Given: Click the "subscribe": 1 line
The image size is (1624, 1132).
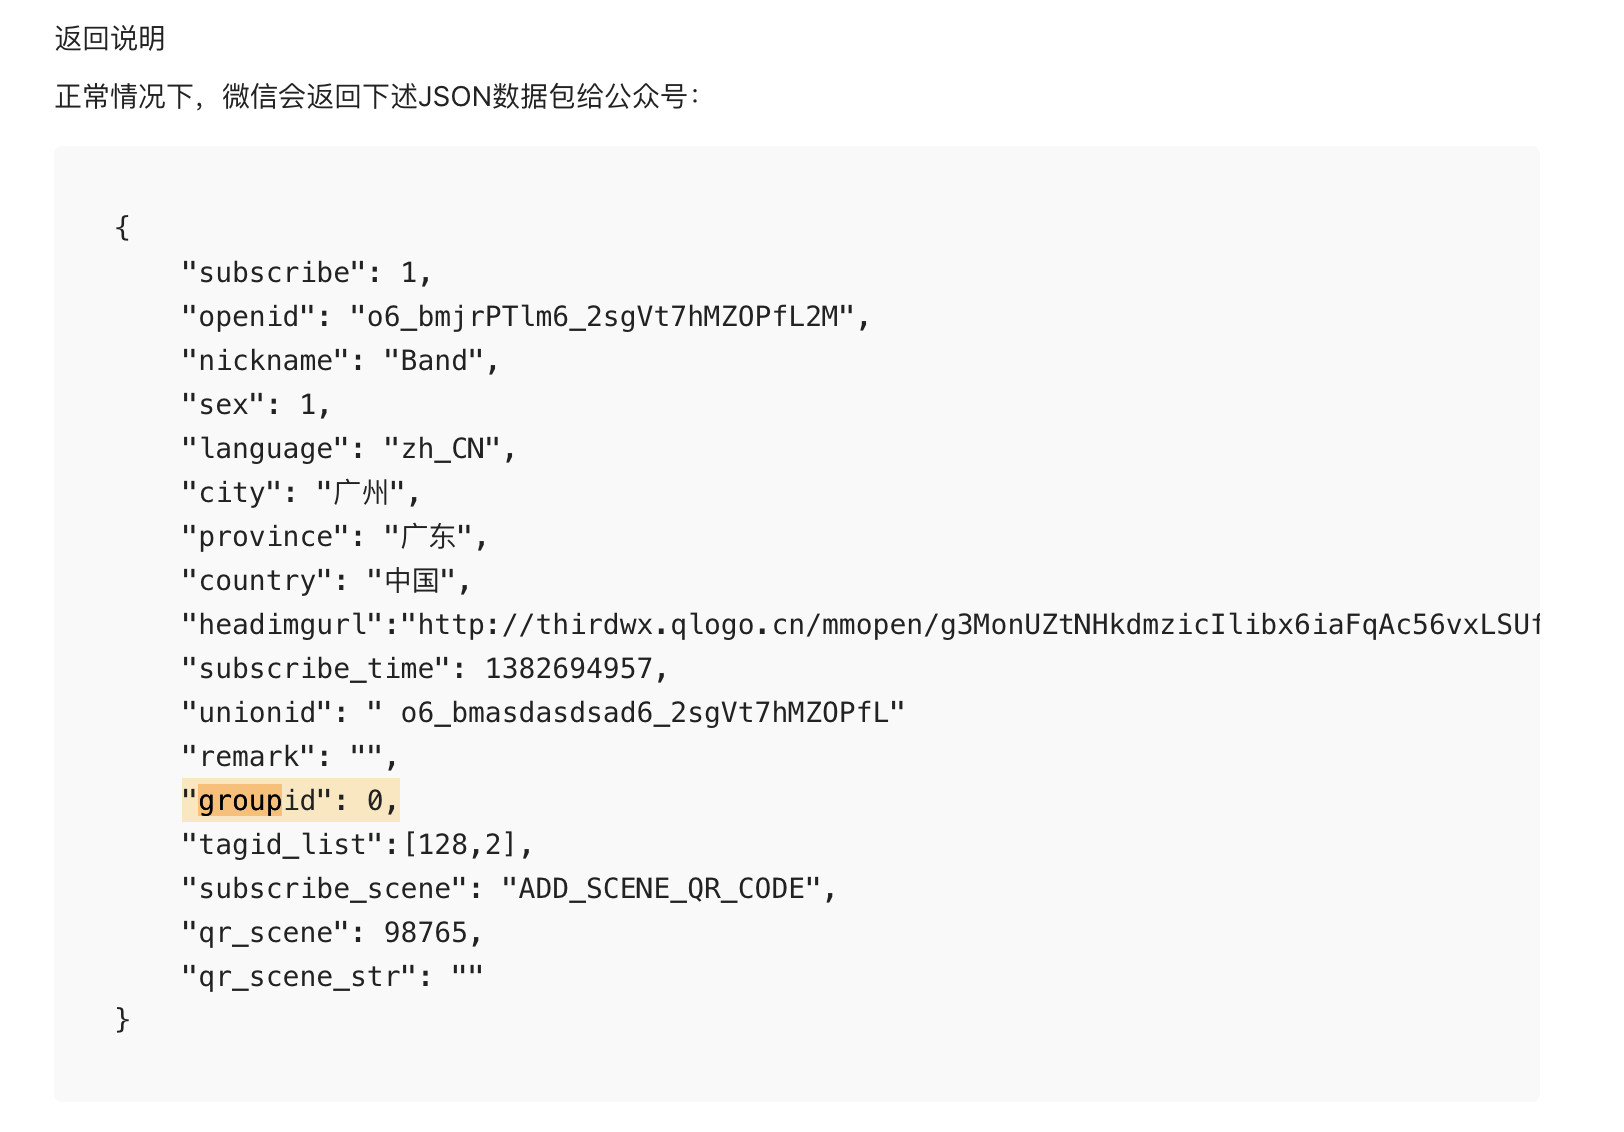Looking at the screenshot, I should coord(306,273).
